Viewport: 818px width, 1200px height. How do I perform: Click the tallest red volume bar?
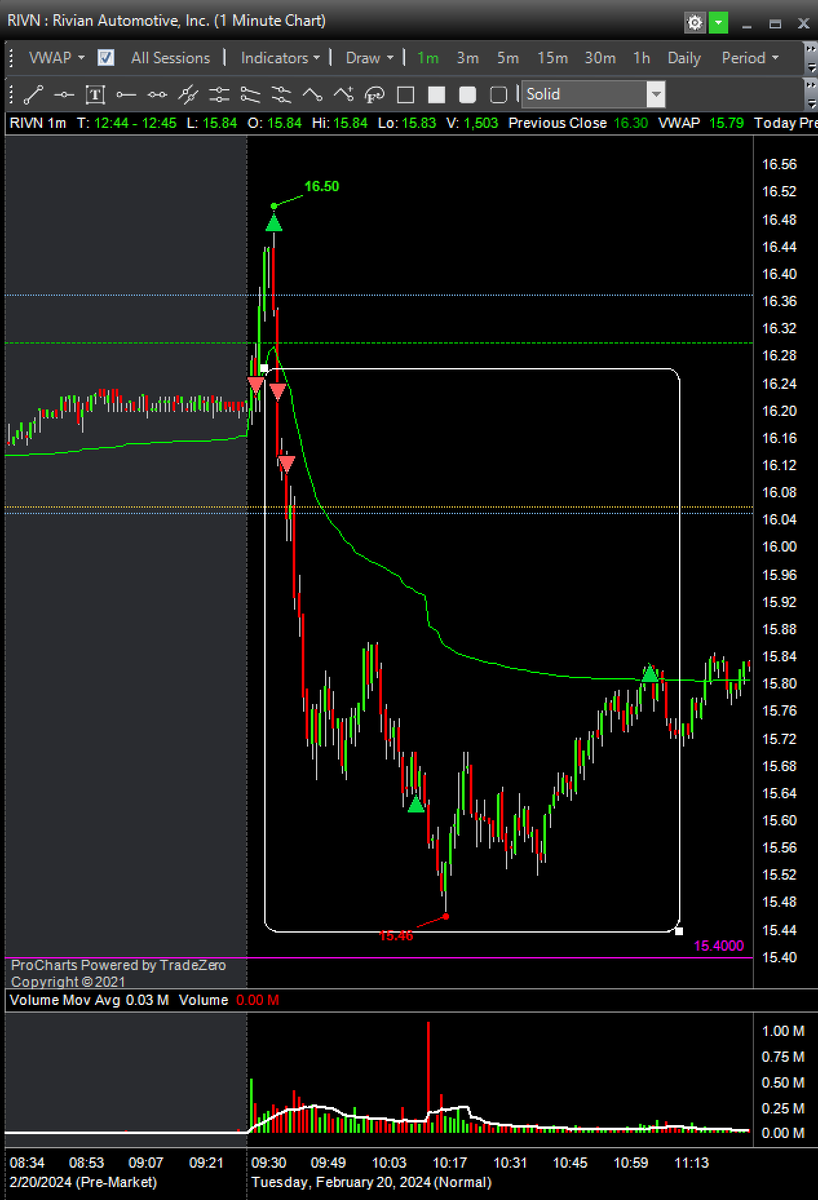click(x=428, y=1077)
